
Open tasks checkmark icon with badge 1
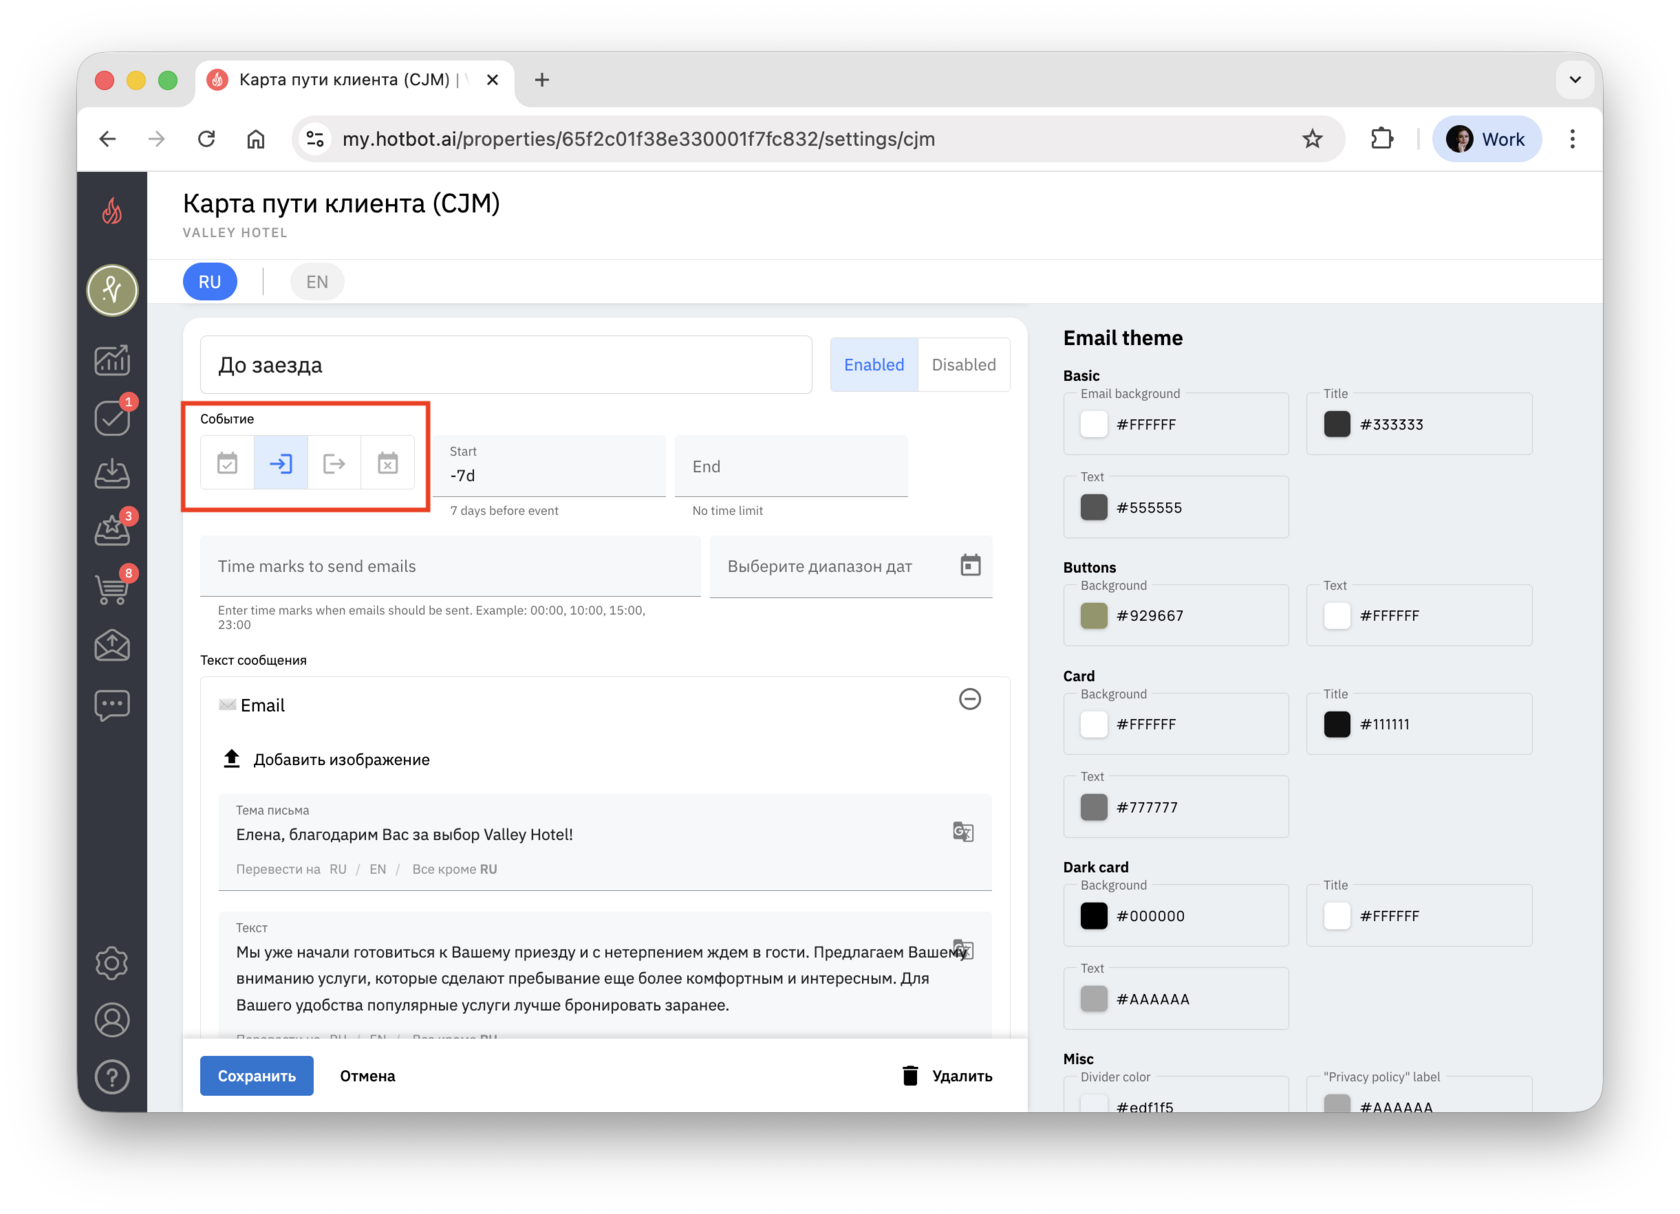click(x=112, y=417)
